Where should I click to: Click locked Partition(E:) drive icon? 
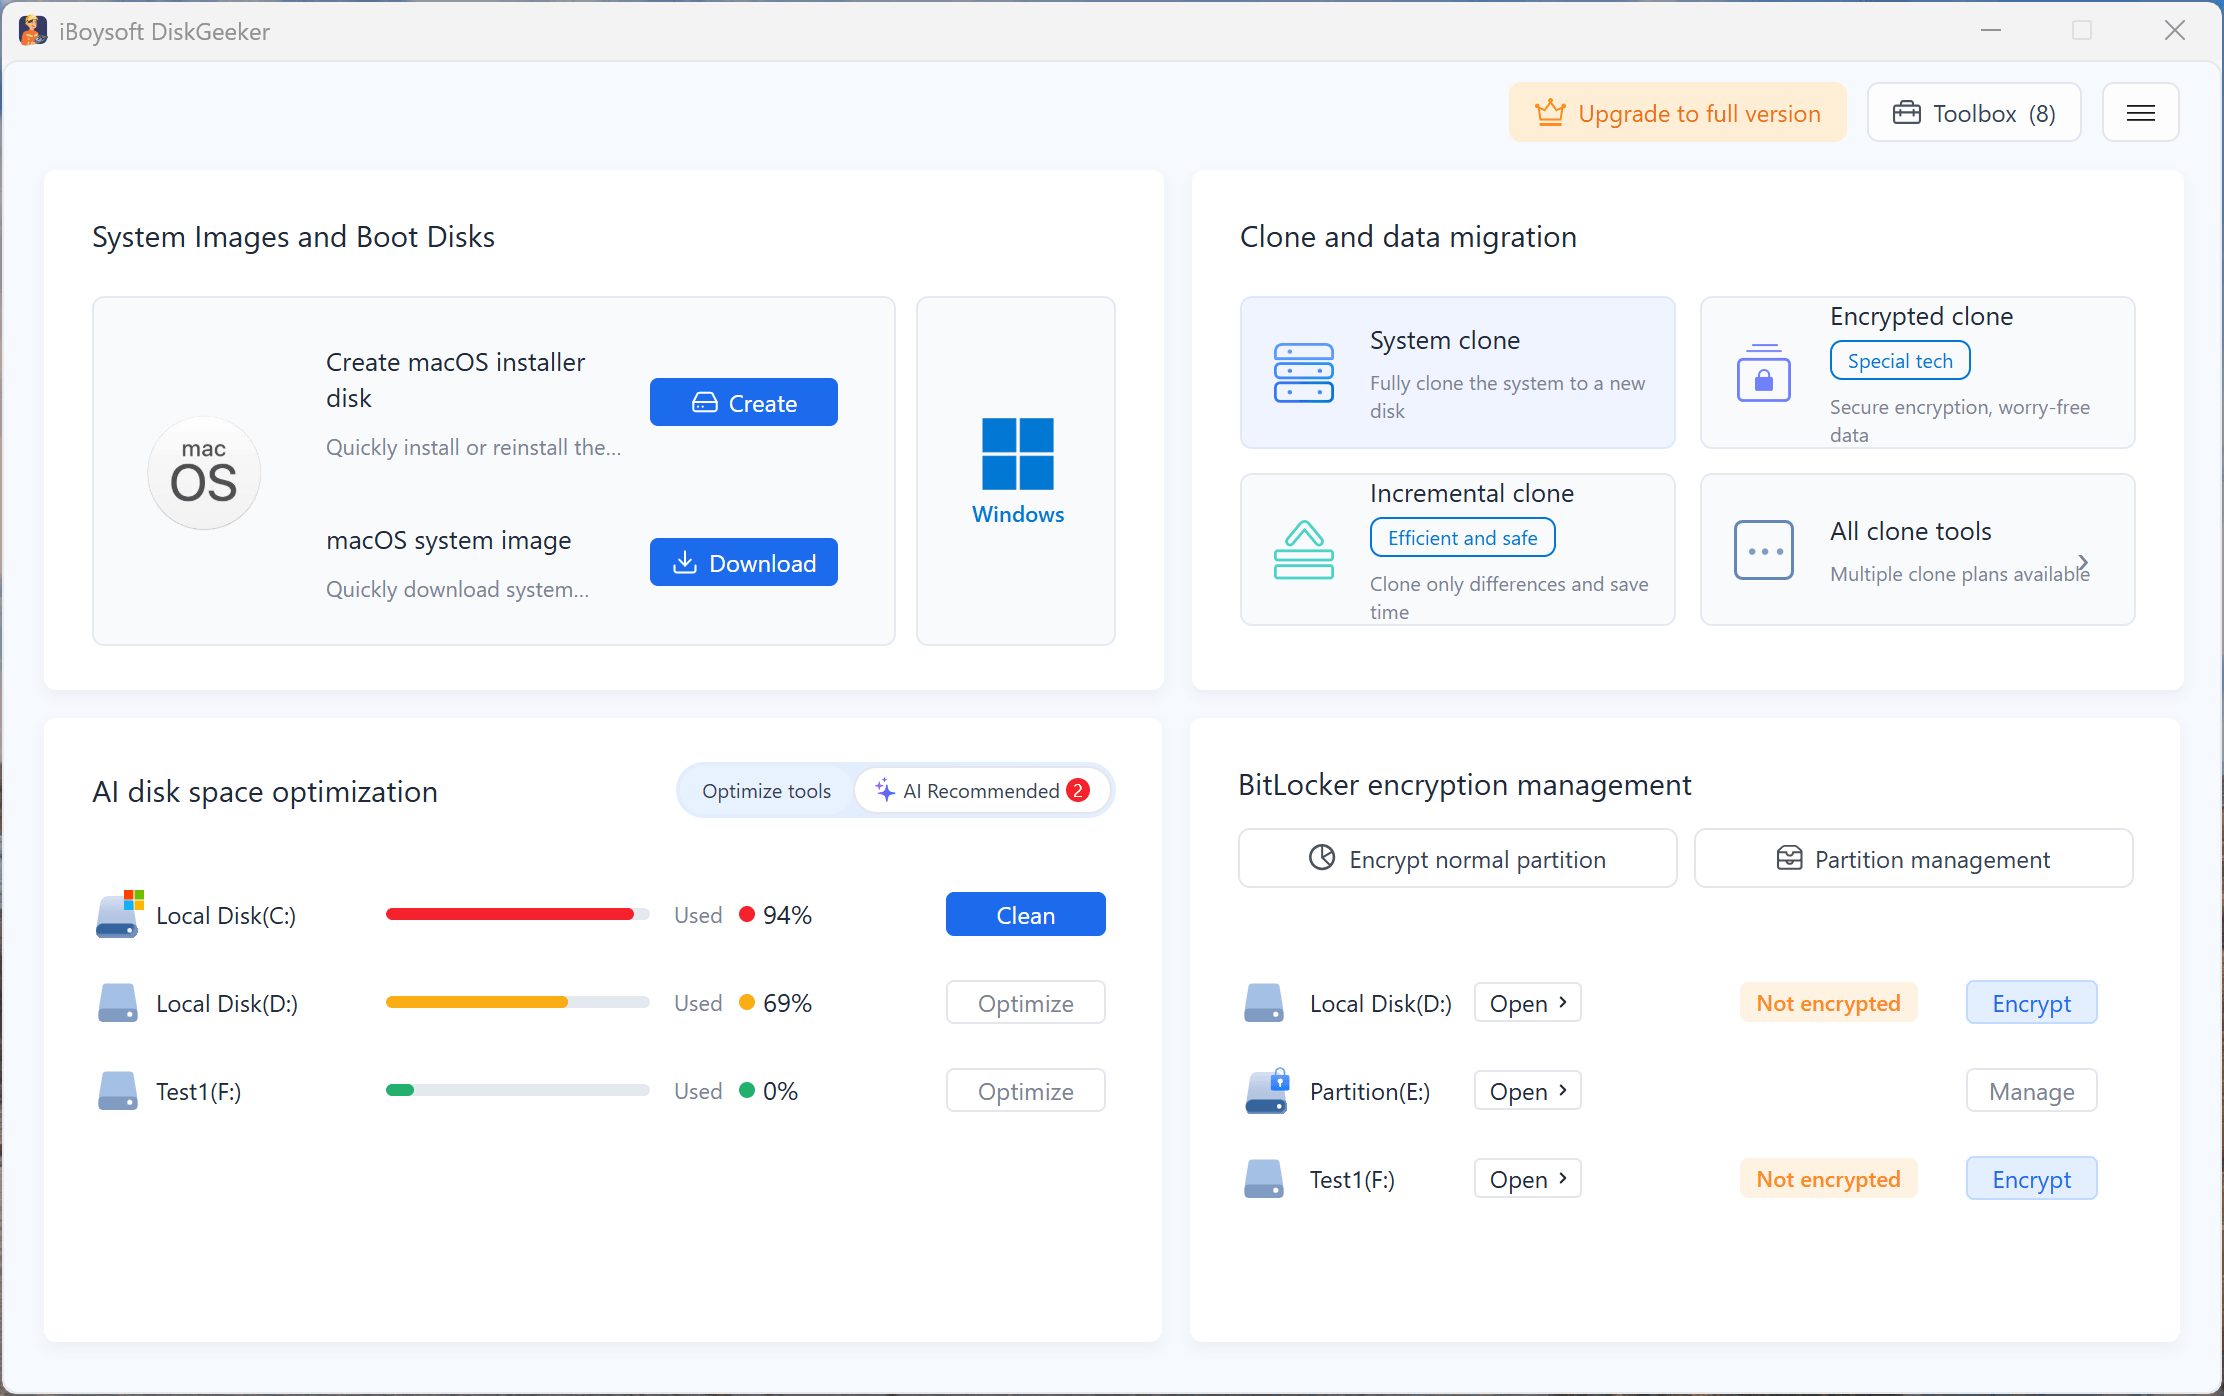1267,1091
